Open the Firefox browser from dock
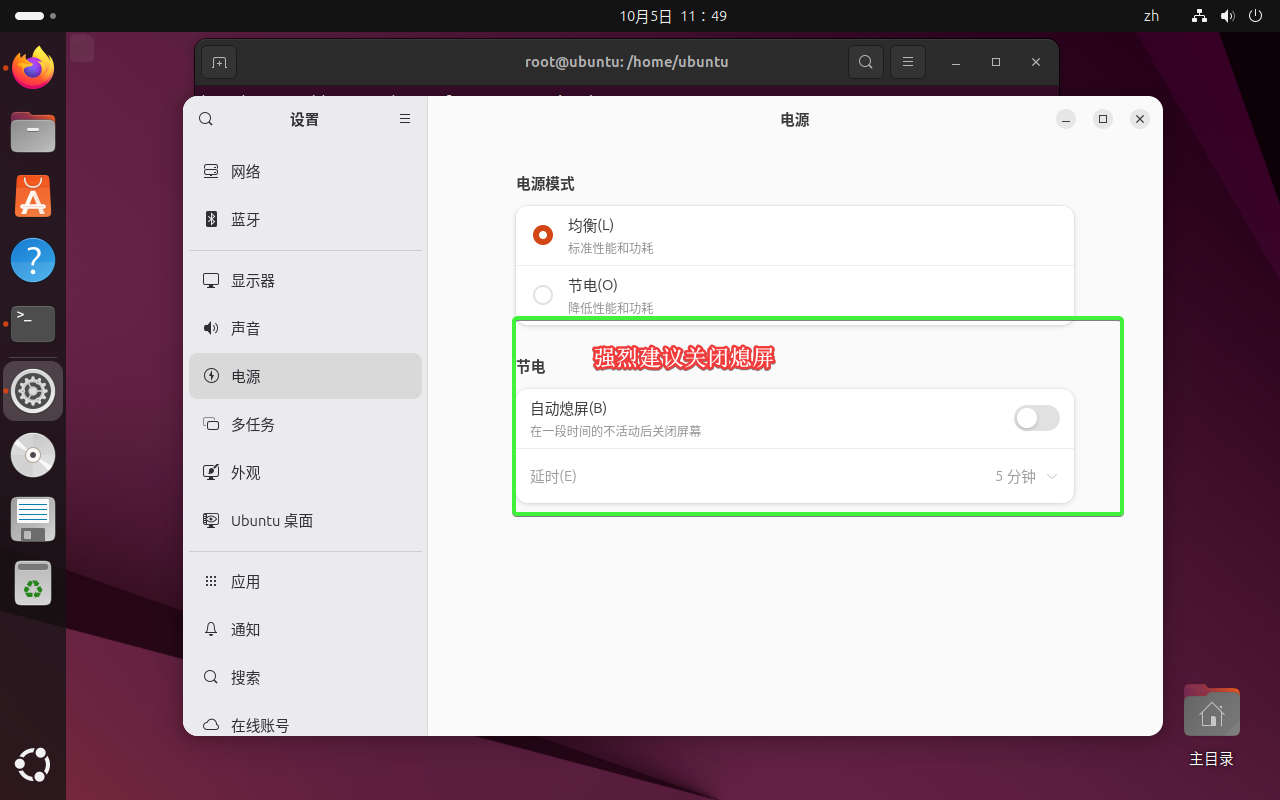 tap(33, 68)
